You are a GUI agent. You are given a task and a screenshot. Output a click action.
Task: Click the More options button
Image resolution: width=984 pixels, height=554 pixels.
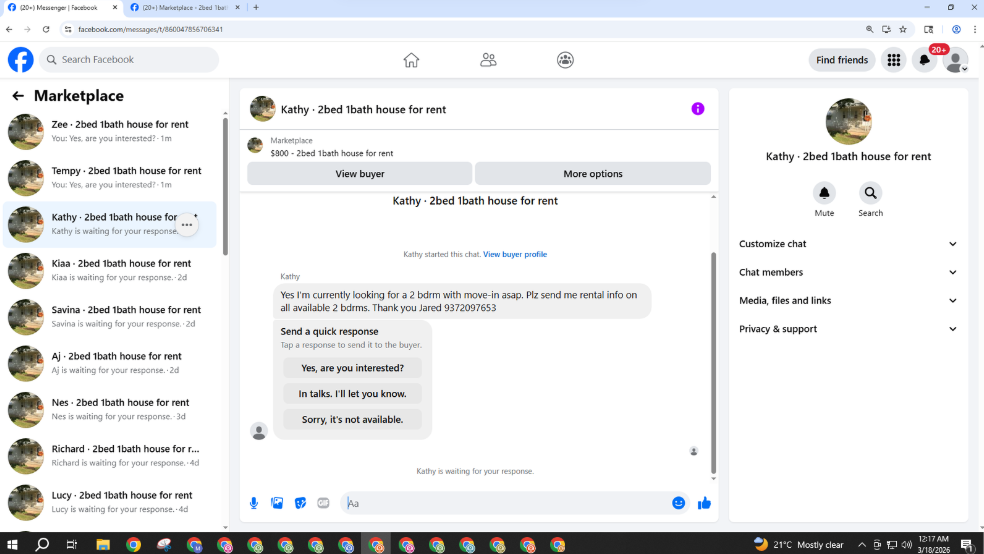point(592,174)
